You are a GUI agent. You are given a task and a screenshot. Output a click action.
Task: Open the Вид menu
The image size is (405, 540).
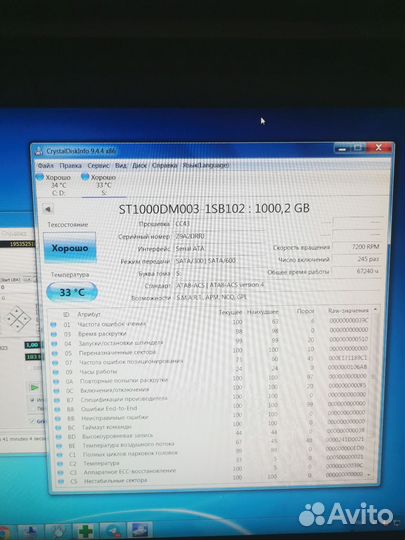(x=121, y=166)
